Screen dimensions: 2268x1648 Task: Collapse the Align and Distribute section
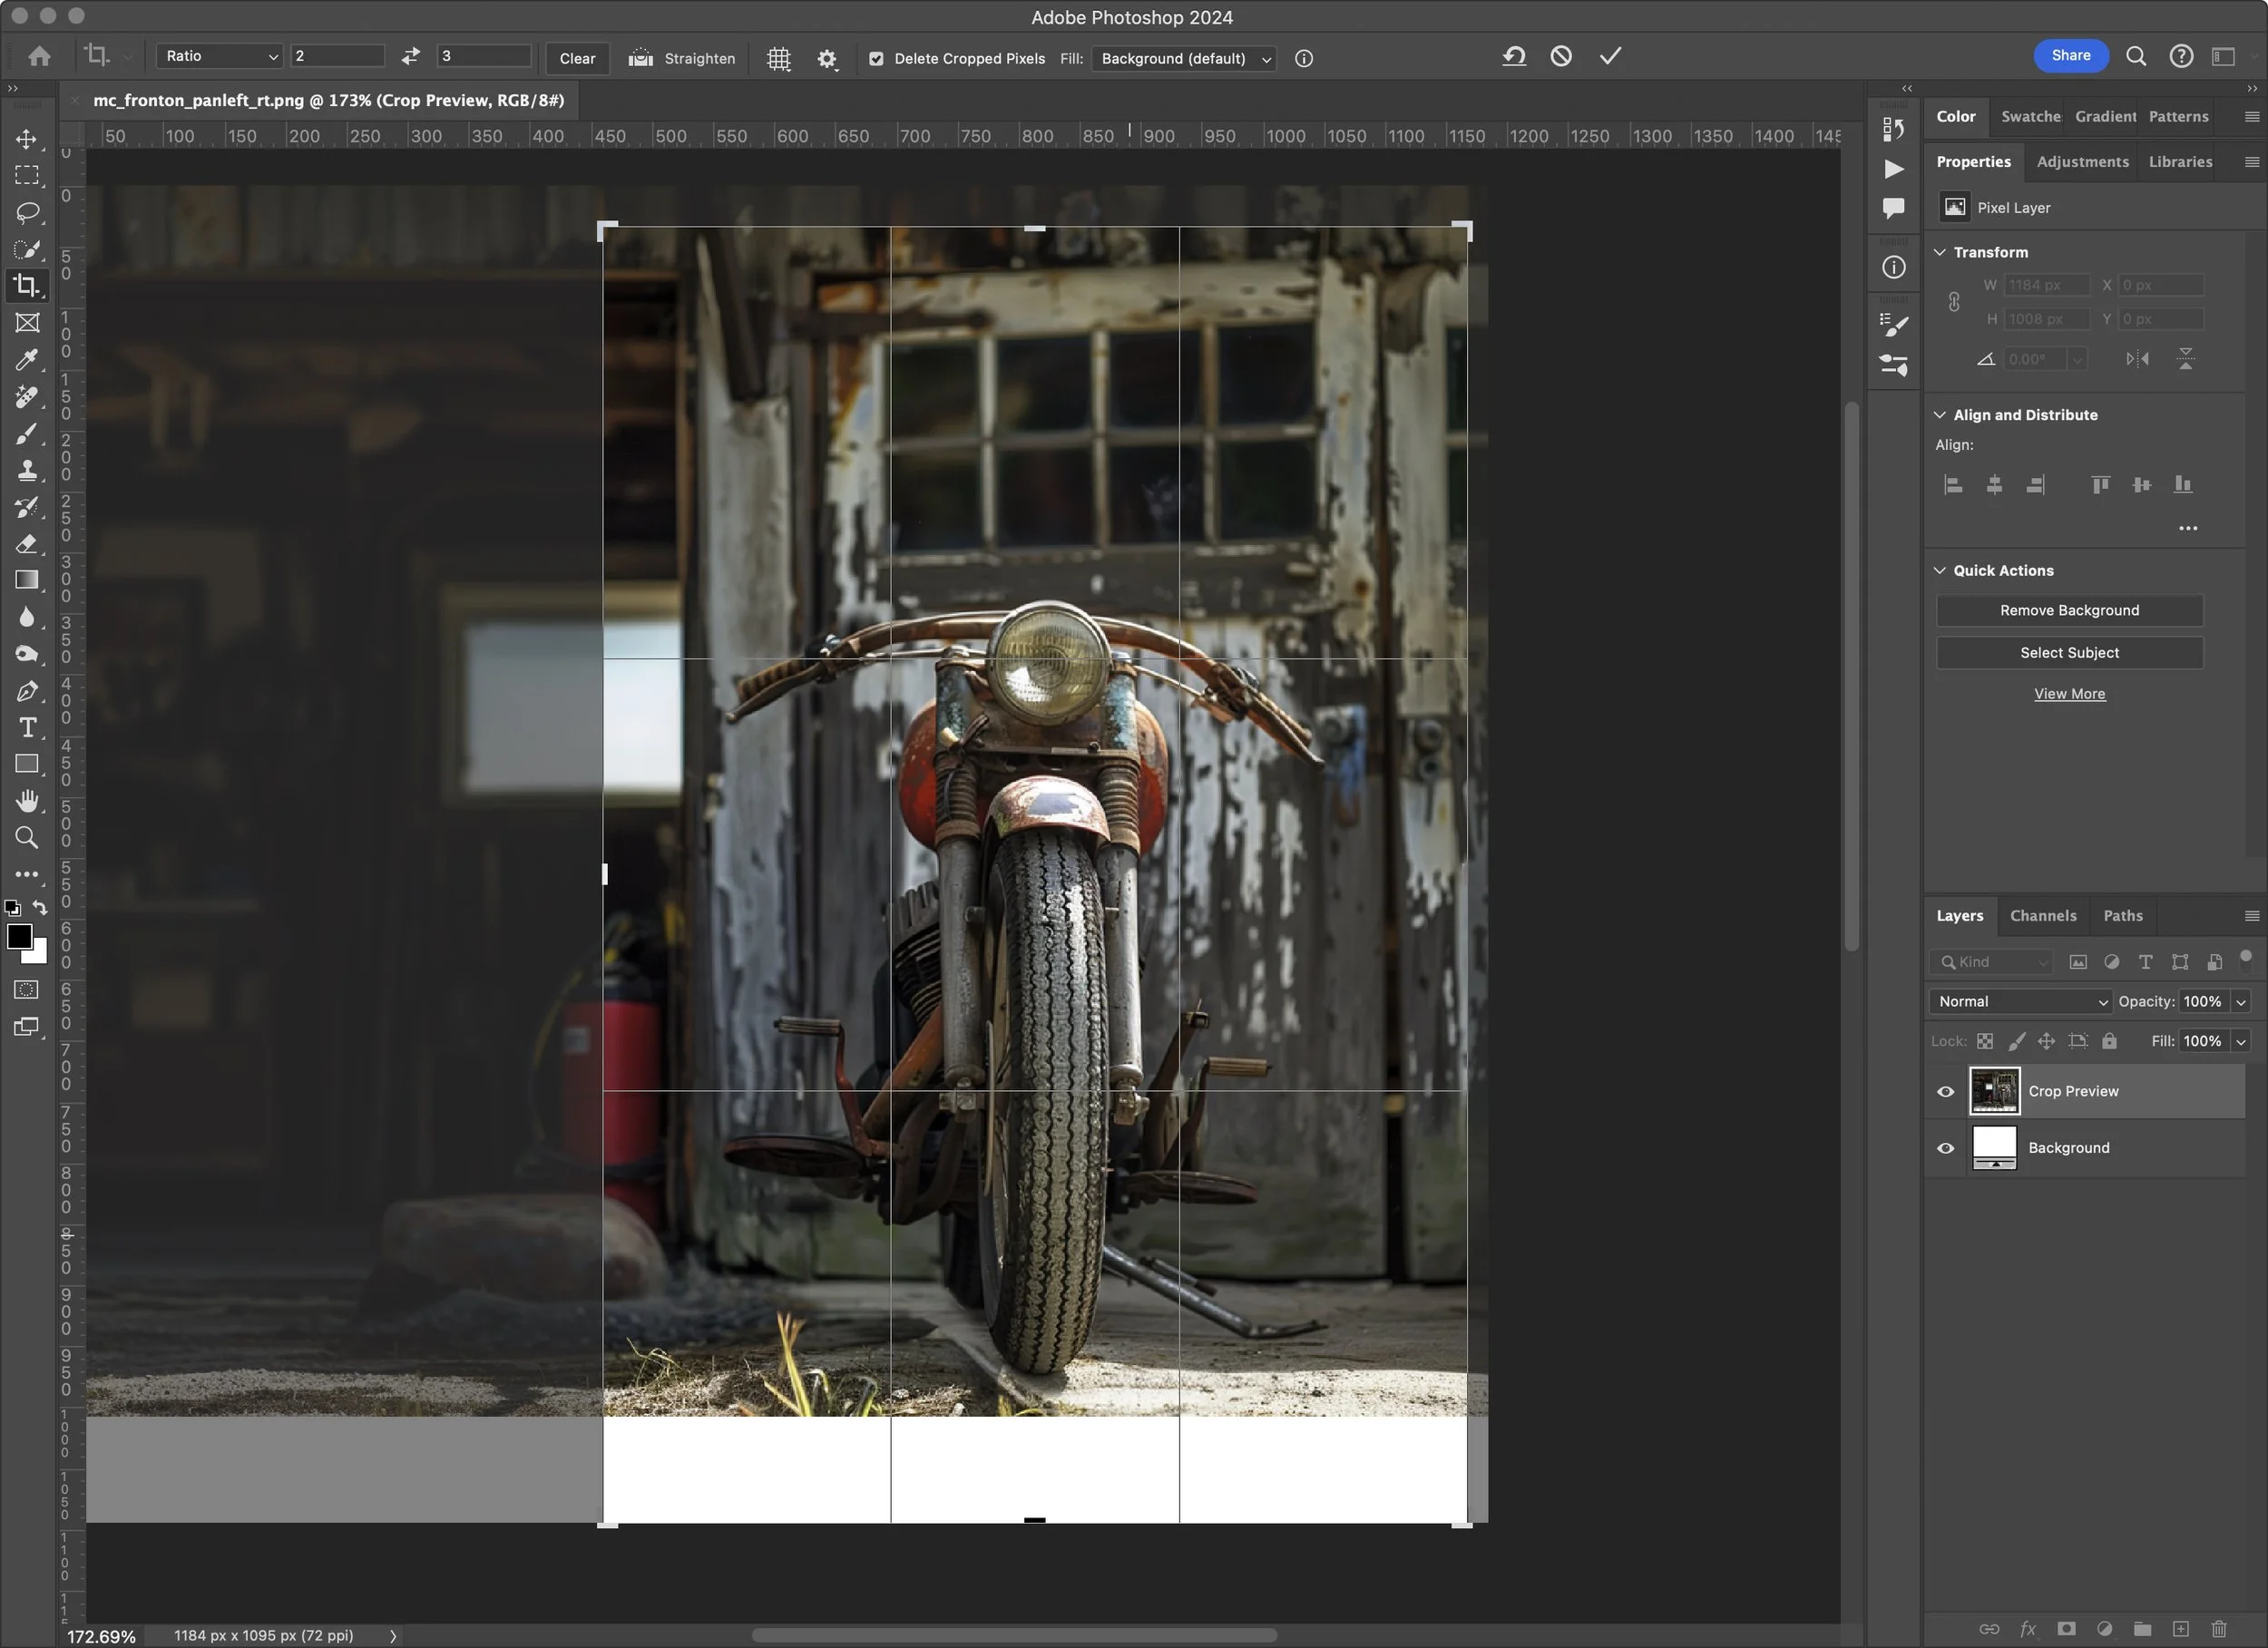pos(1939,415)
